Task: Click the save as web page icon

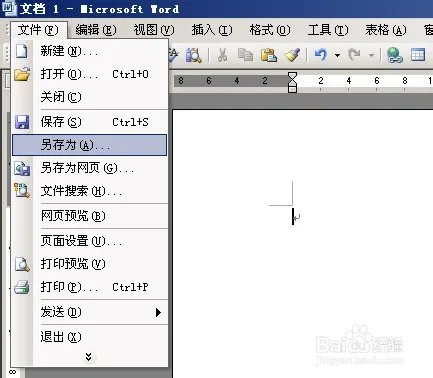Action: tap(22, 168)
